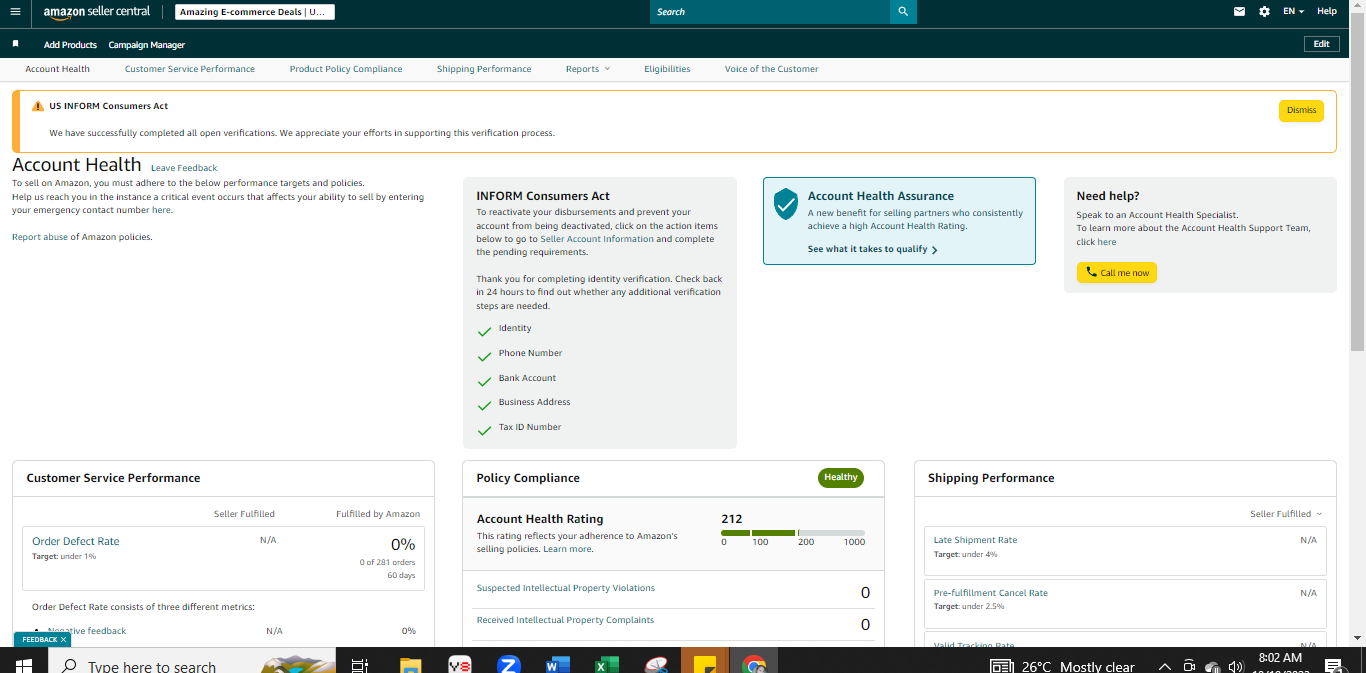The image size is (1366, 673).
Task: Show hidden system tray icons
Action: [x=1164, y=666]
